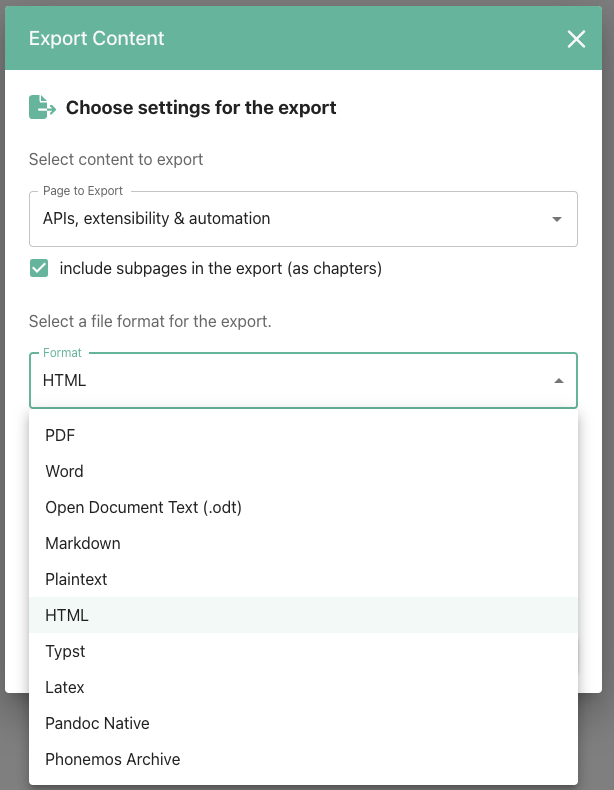Choose the Plaintext format option
This screenshot has height=790, width=614.
click(76, 579)
